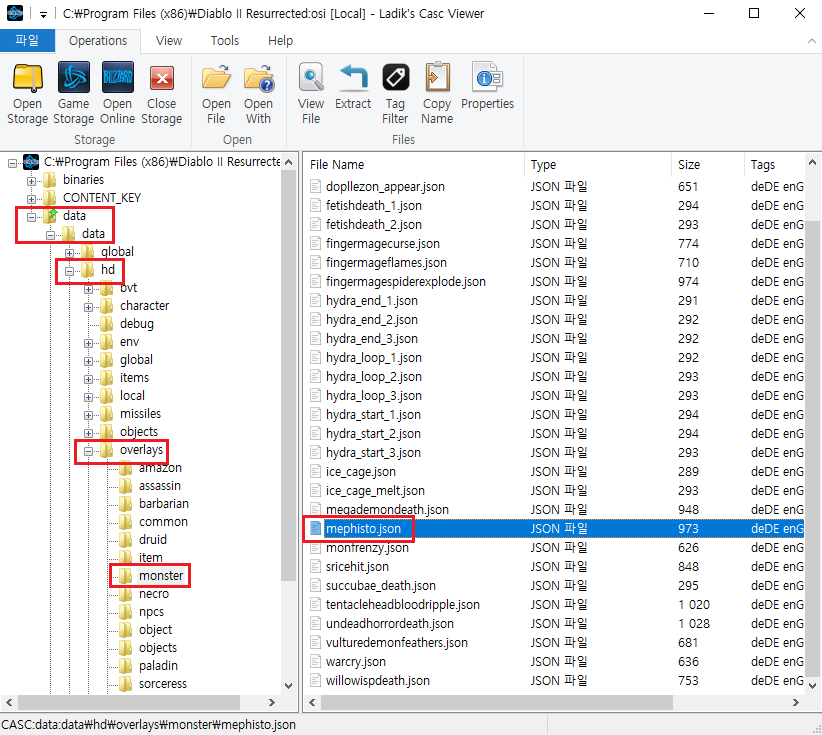Switch to the Operations ribbon tab
Viewport: 822px width, 735px height.
click(98, 41)
